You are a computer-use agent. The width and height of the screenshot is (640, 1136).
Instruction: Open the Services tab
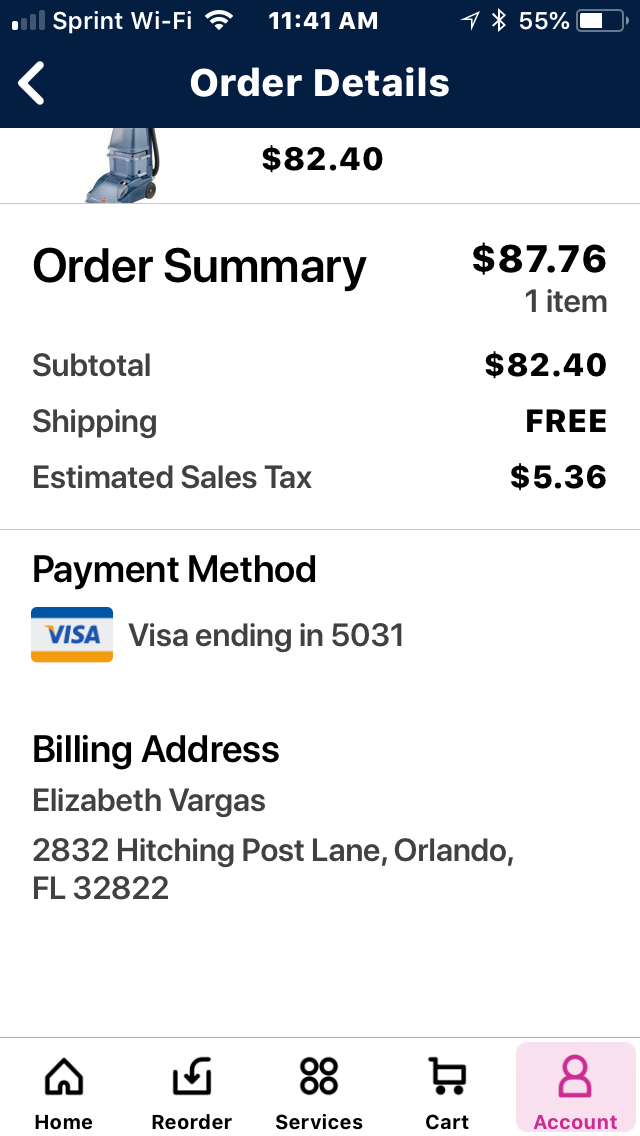[x=319, y=1090]
